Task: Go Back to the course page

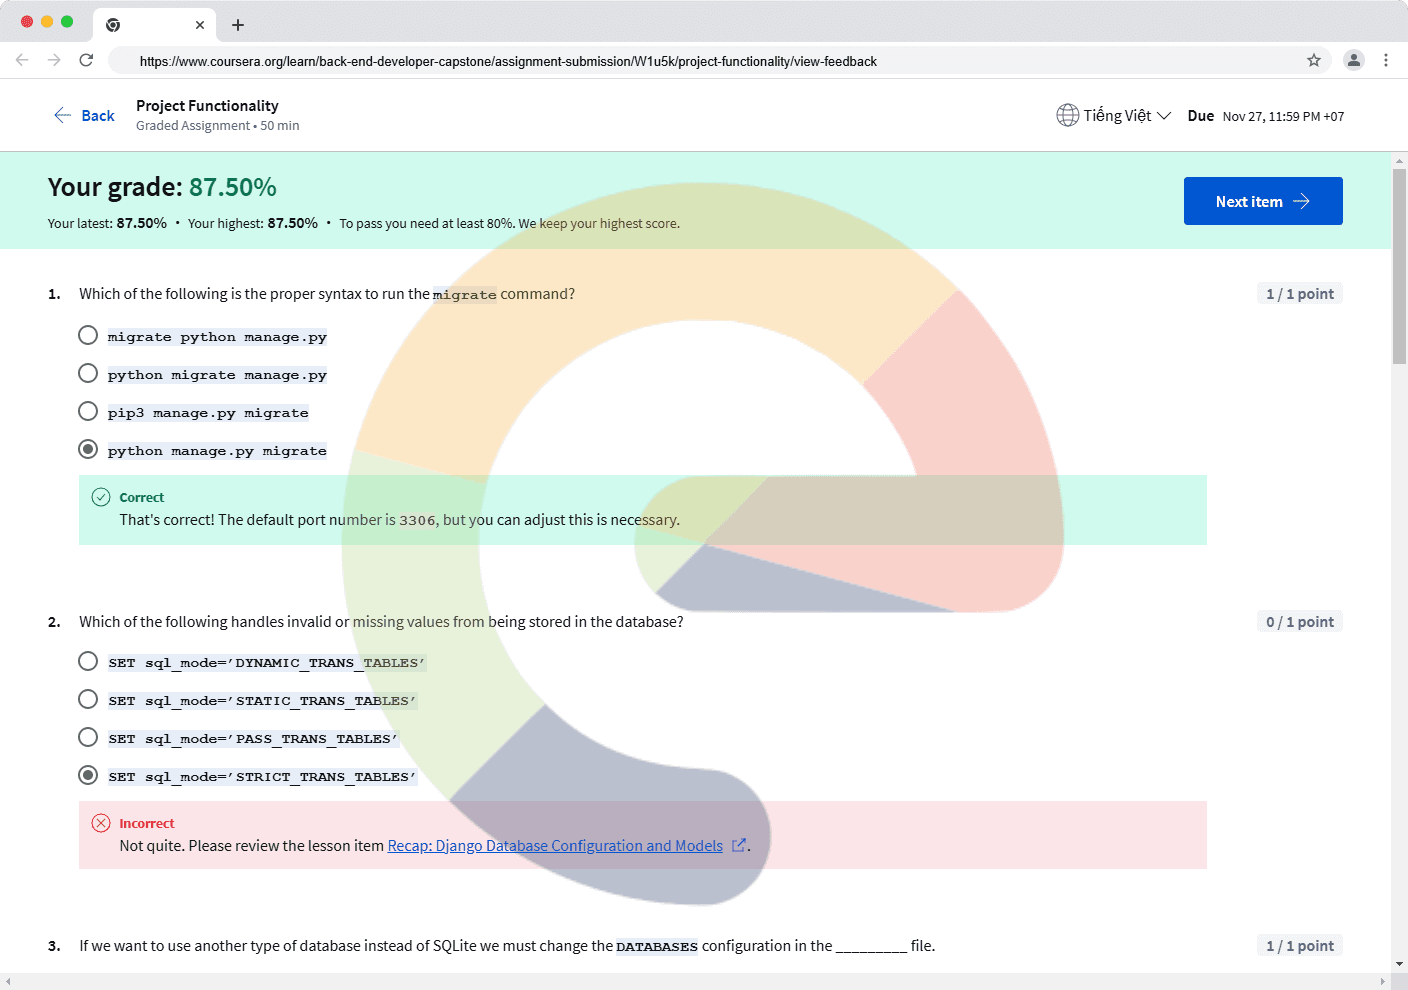Action: coord(85,116)
